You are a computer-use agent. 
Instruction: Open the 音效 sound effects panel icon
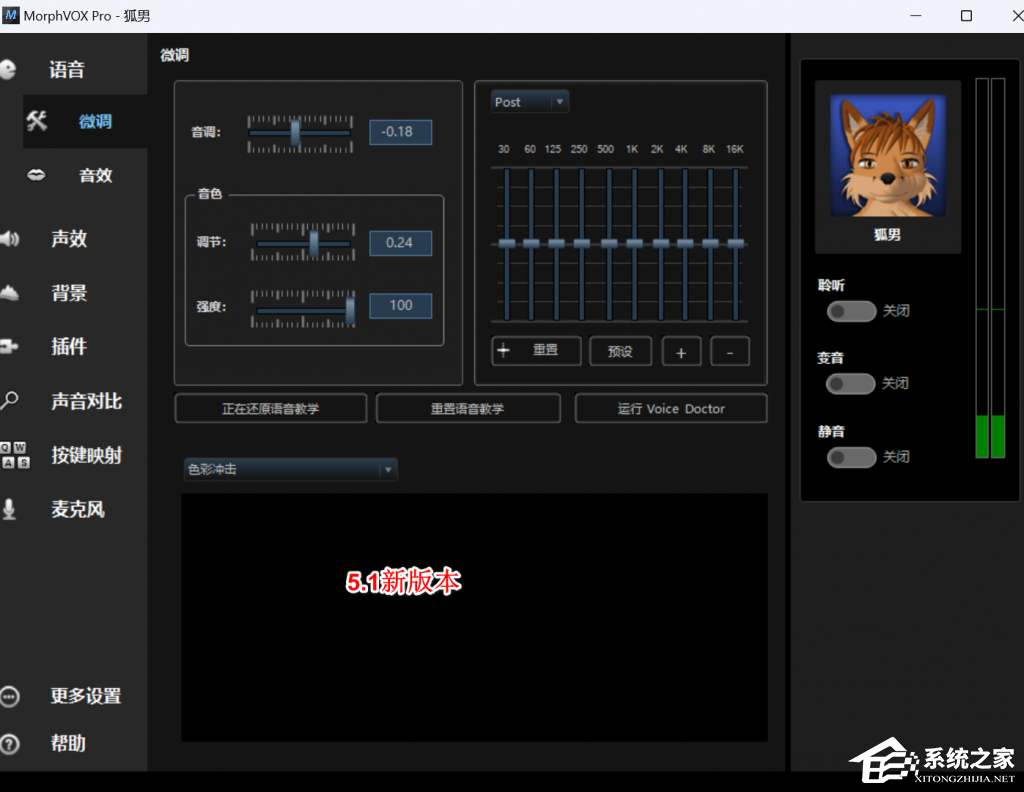pyautogui.click(x=36, y=174)
